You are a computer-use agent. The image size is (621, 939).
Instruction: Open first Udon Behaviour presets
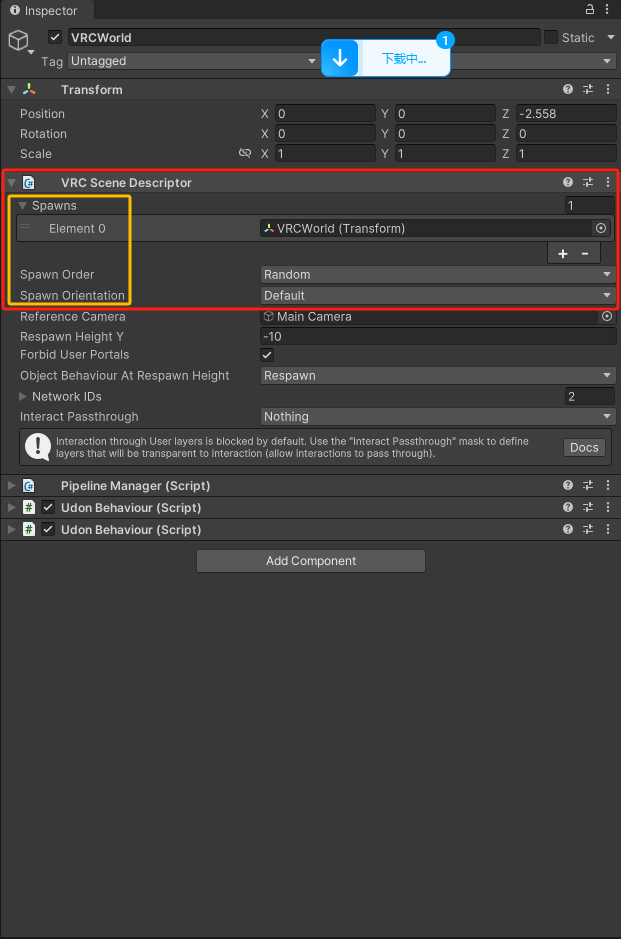point(588,507)
